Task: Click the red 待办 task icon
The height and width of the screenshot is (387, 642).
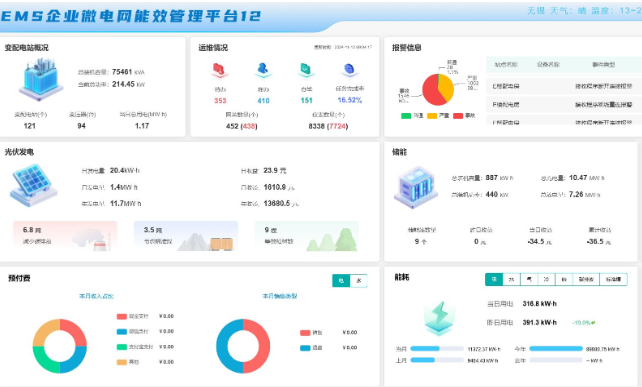Action: point(219,70)
